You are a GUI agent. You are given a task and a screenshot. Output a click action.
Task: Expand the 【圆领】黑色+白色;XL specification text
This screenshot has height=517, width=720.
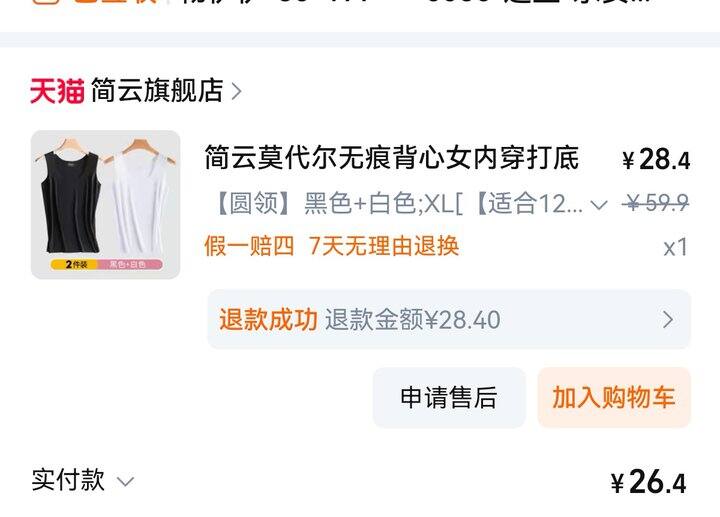coord(399,203)
